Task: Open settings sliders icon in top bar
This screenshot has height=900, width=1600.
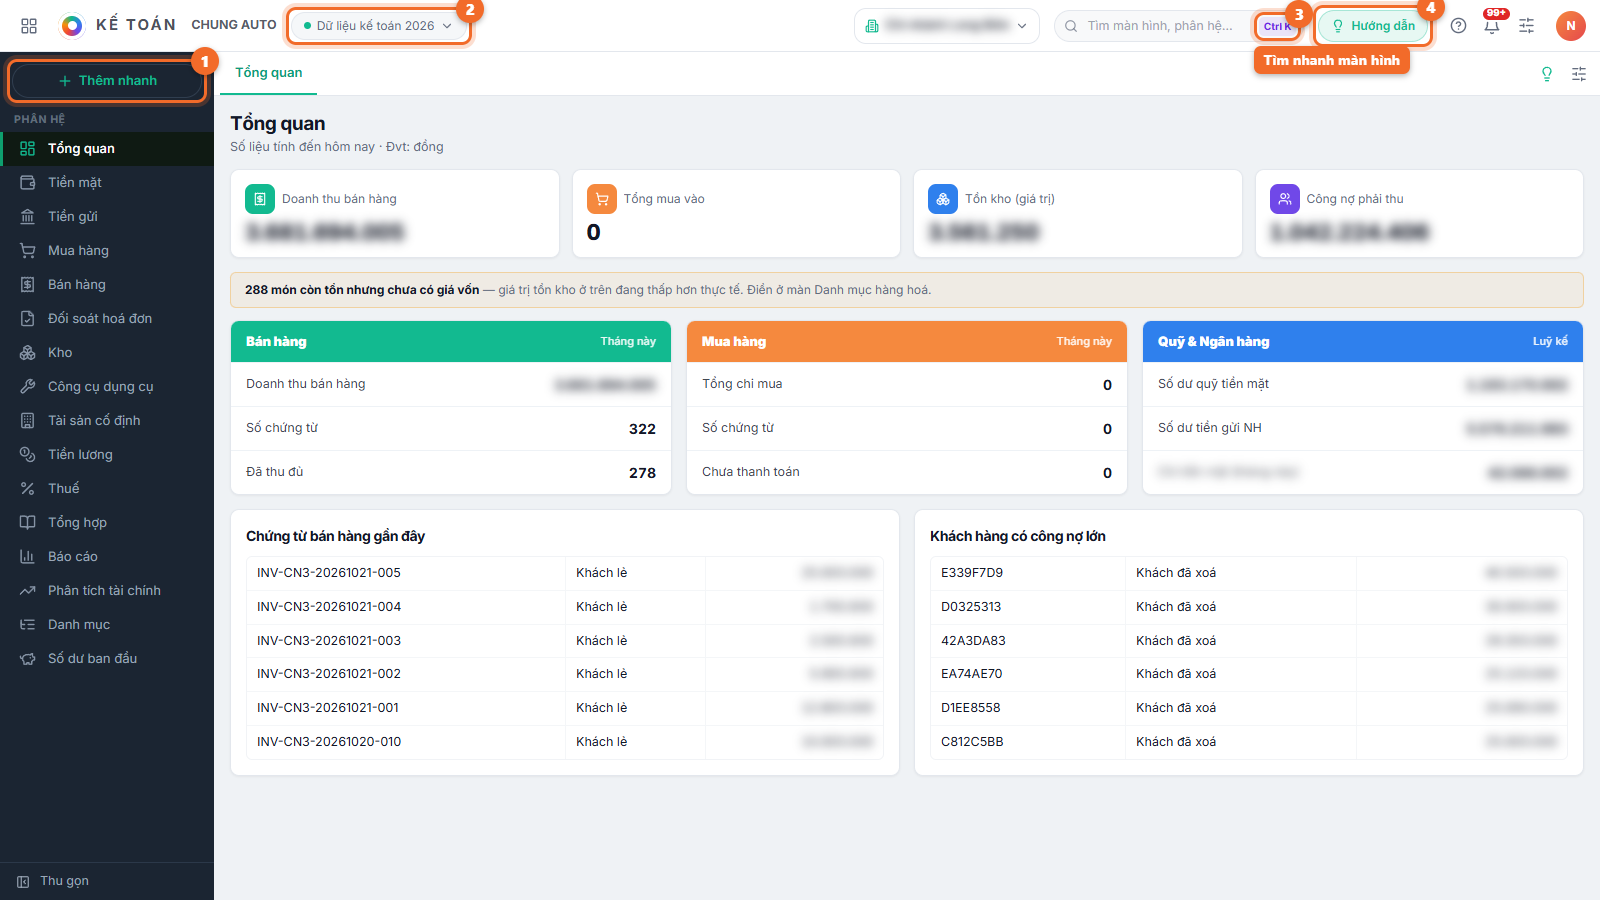Action: pos(1526,26)
